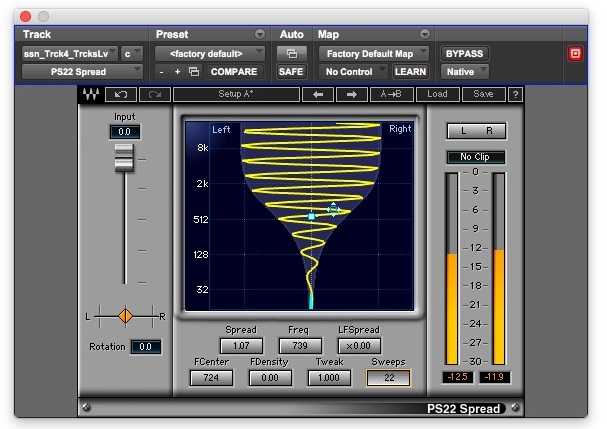Click the Input value field 0.0
This screenshot has height=429, width=607.
click(124, 132)
